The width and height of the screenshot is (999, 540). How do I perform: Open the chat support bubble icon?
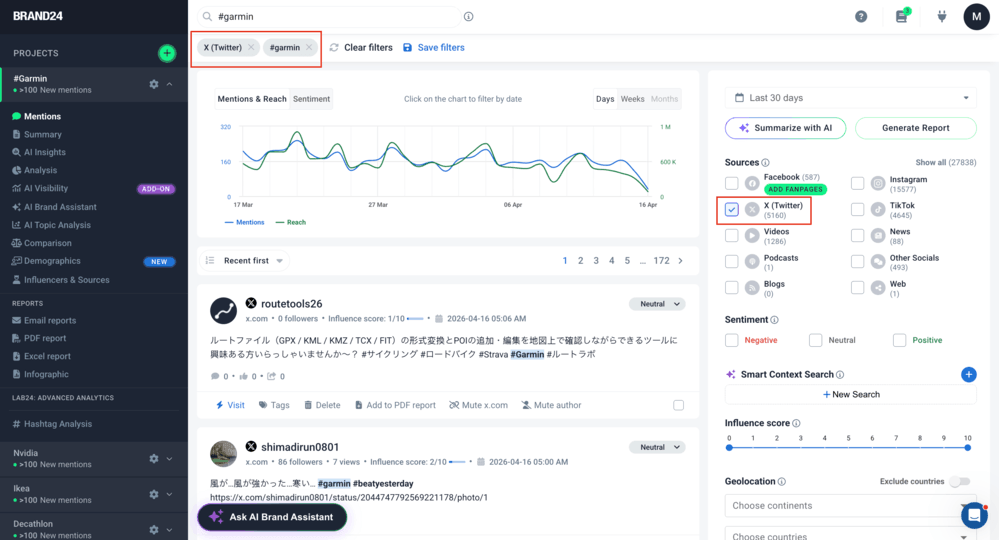pyautogui.click(x=974, y=515)
